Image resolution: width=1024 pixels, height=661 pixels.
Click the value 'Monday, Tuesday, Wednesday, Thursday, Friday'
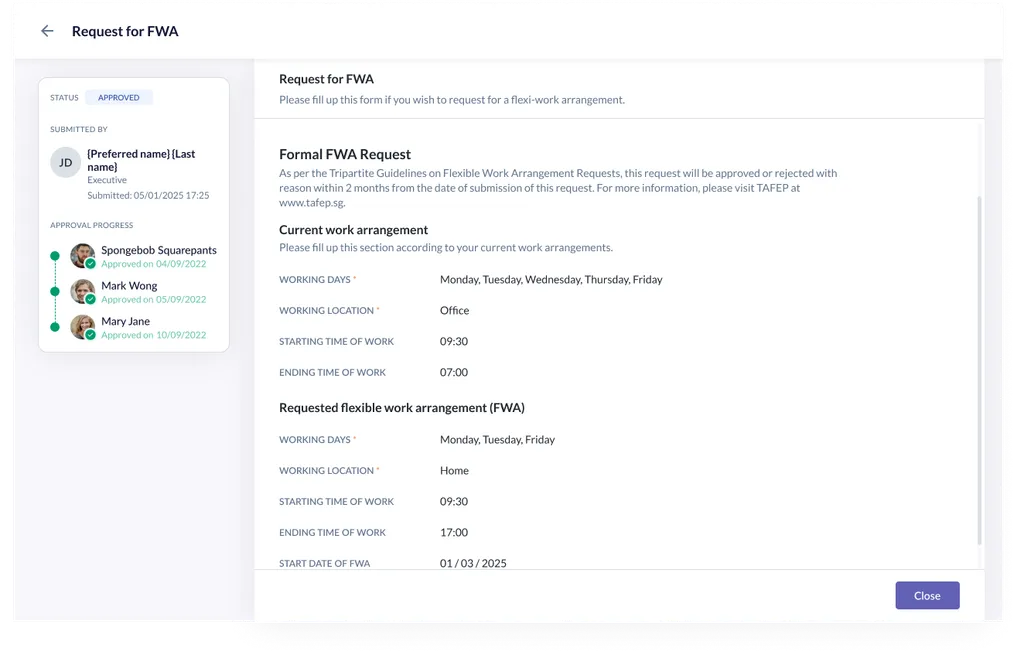coord(551,280)
